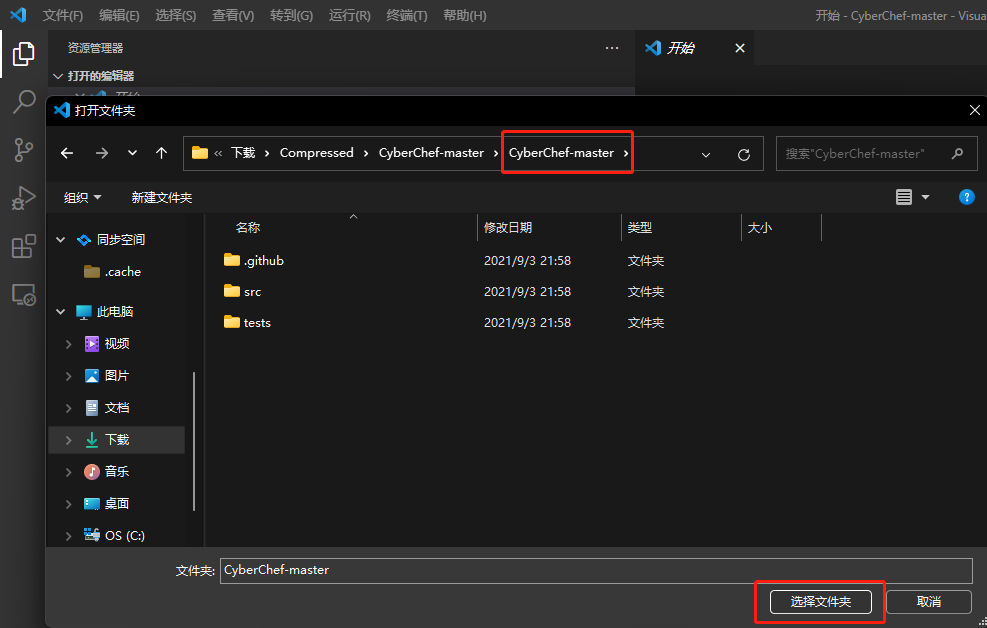Go forward in the folder dialog
Image resolution: width=987 pixels, height=628 pixels.
click(101, 153)
